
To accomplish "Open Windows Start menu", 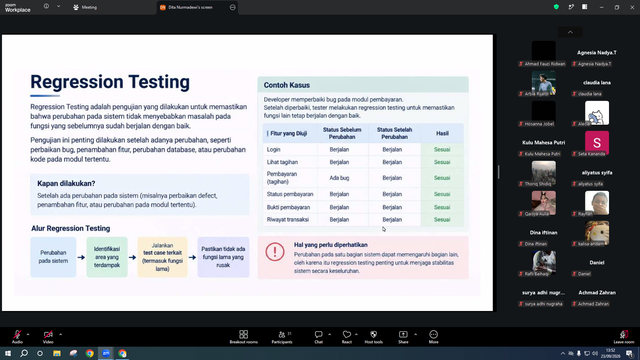I will pos(8,353).
